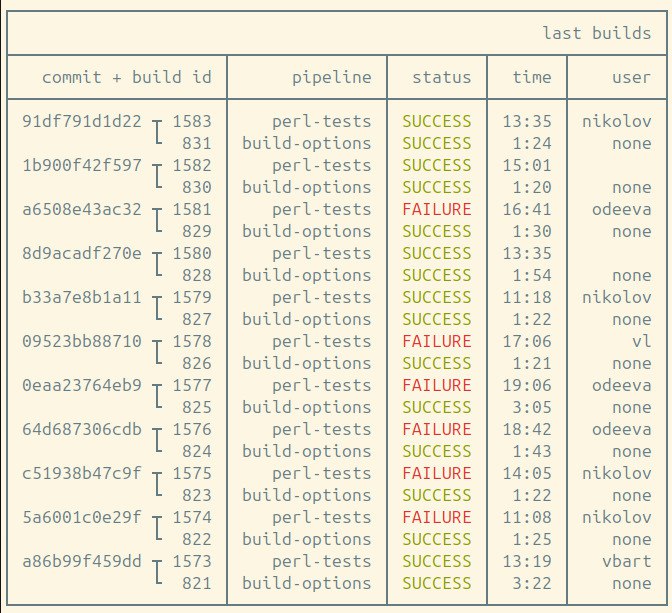The height and width of the screenshot is (613, 672).
Task: Select commit 8d9acadf270e
Action: [82, 253]
